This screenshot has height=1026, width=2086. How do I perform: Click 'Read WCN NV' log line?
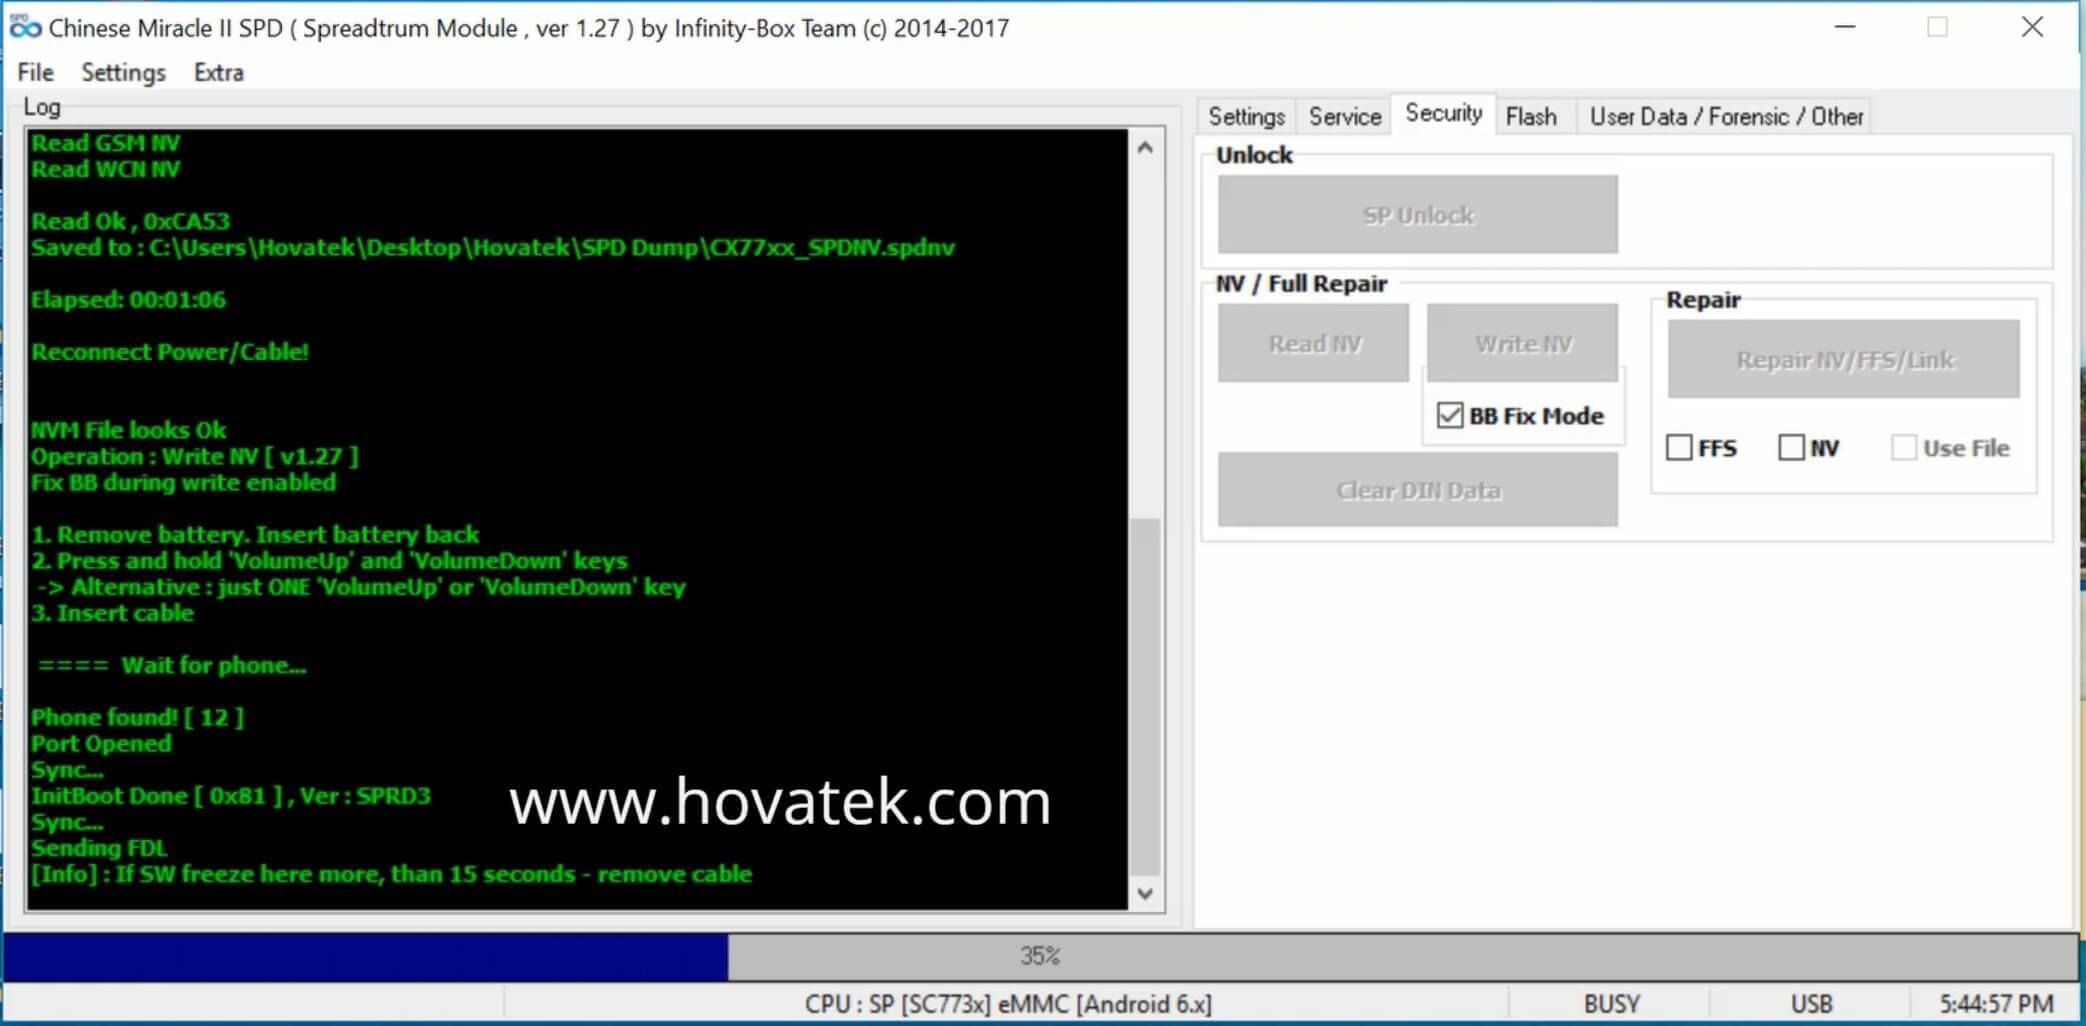(x=105, y=169)
